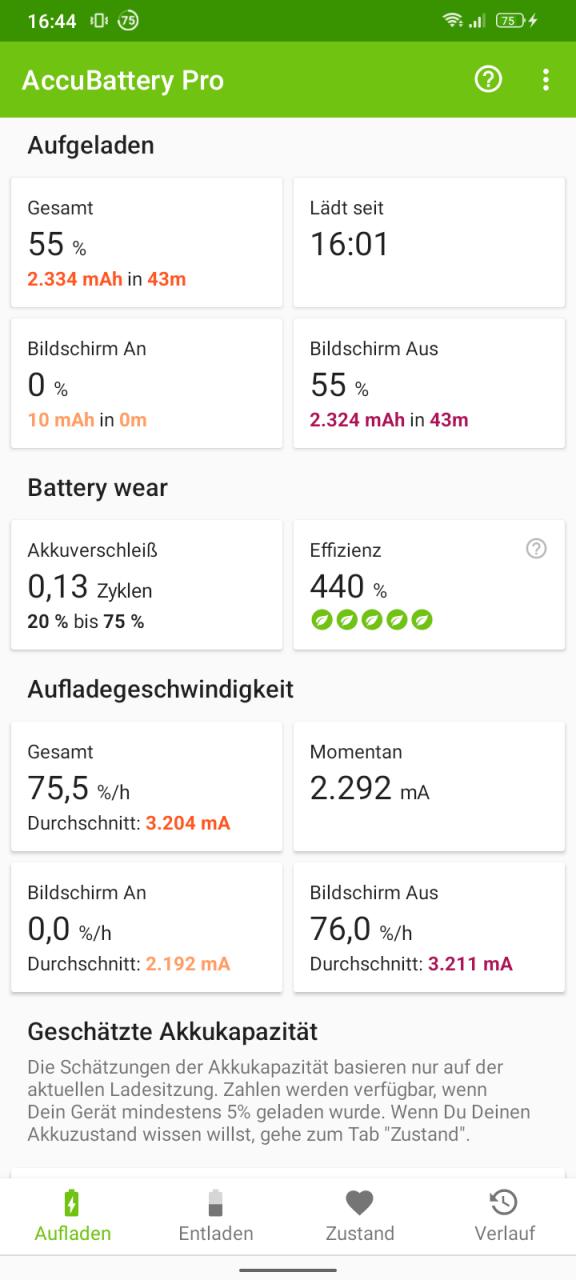Tap the Zustand heart icon
This screenshot has height=1280, width=576.
pos(359,1202)
